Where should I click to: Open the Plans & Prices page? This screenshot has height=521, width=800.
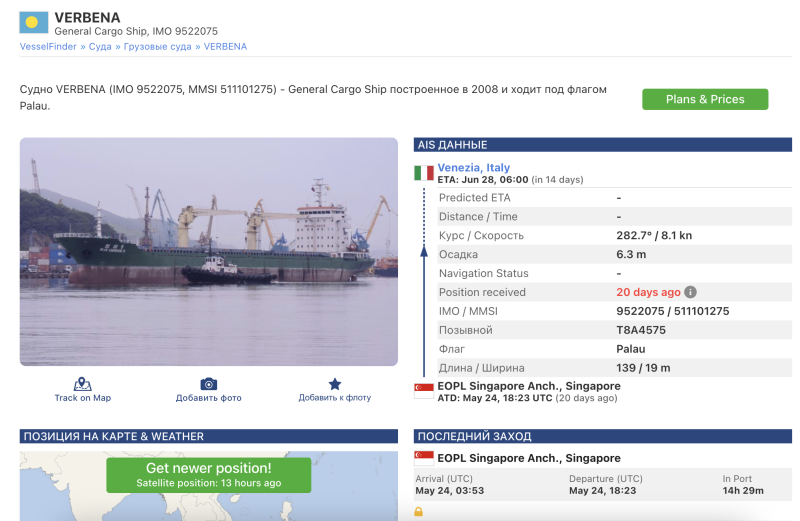pos(705,99)
